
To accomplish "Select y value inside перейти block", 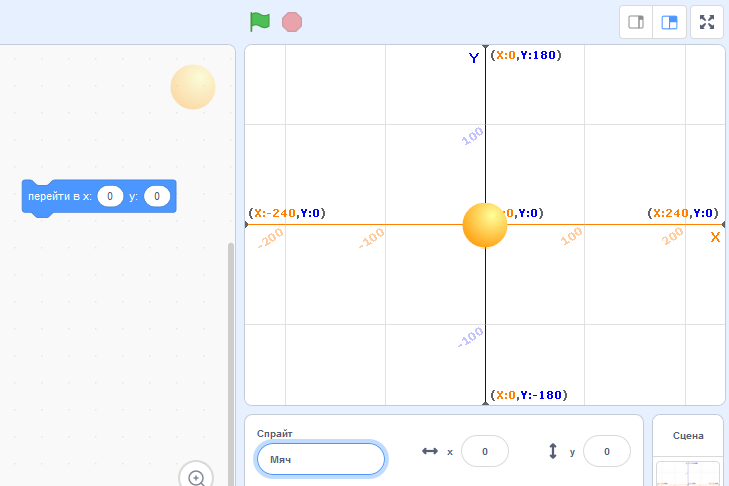I will (x=157, y=196).
